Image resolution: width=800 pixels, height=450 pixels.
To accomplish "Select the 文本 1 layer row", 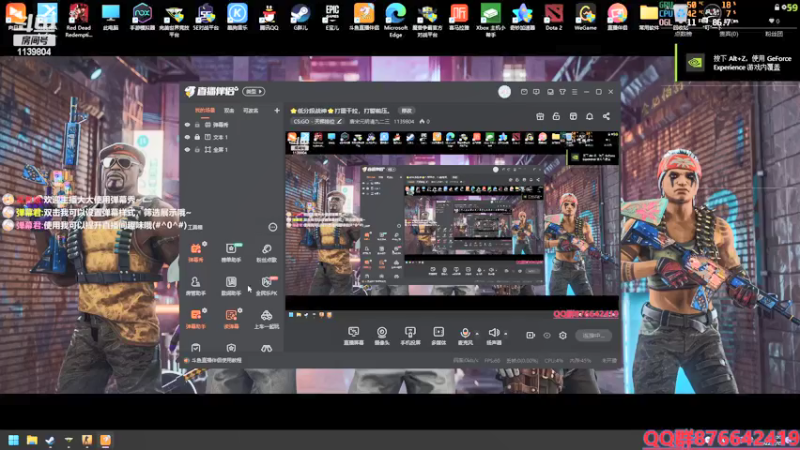I will (232, 137).
